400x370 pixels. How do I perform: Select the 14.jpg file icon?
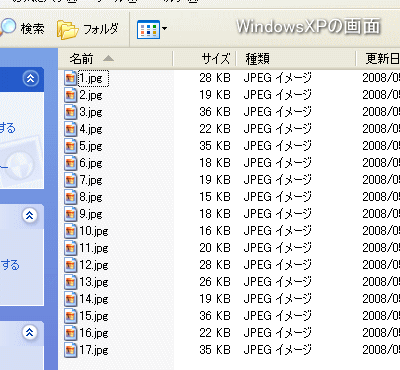[x=70, y=299]
